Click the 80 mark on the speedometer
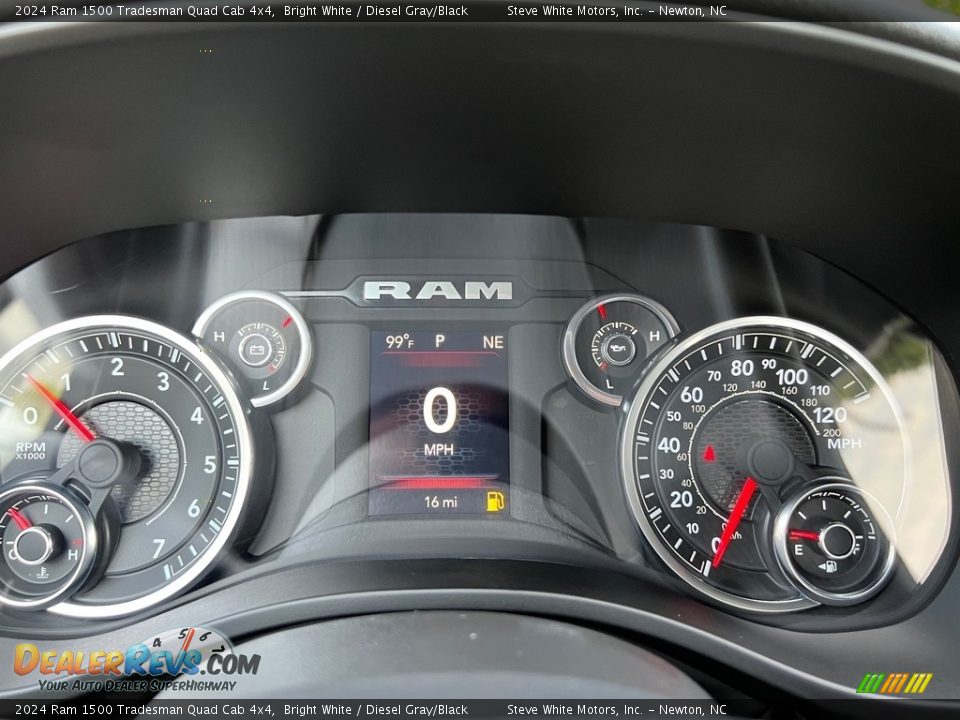 [741, 368]
